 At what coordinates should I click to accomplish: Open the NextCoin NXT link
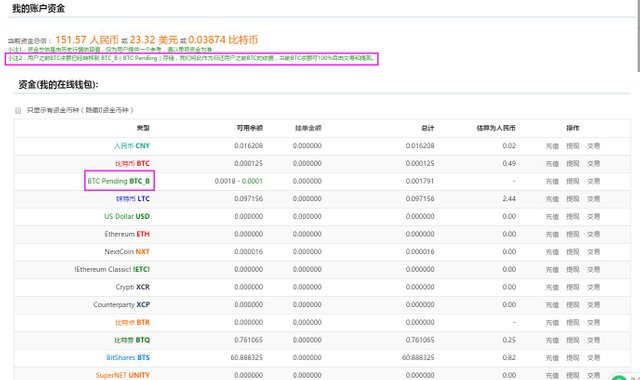pyautogui.click(x=127, y=251)
